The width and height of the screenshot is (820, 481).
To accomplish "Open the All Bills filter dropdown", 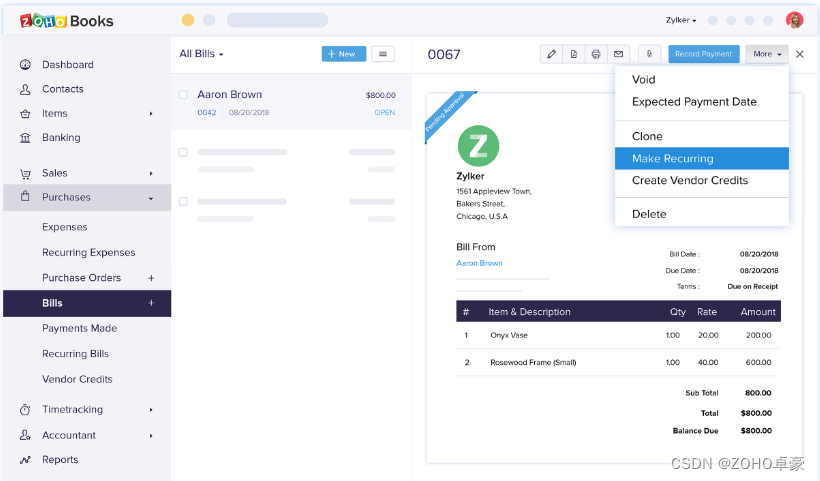I will (201, 54).
